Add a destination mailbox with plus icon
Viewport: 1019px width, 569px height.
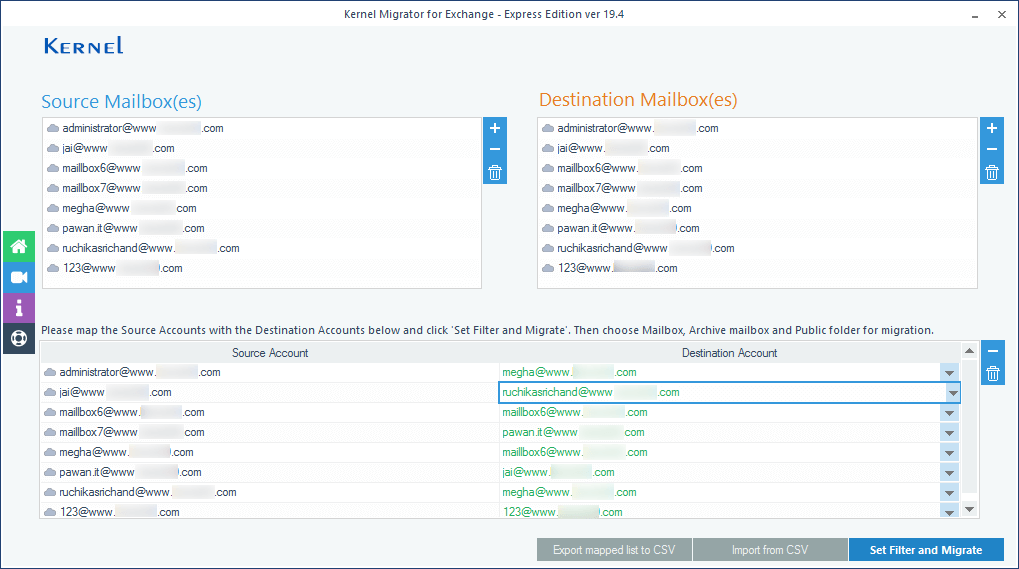pos(992,128)
